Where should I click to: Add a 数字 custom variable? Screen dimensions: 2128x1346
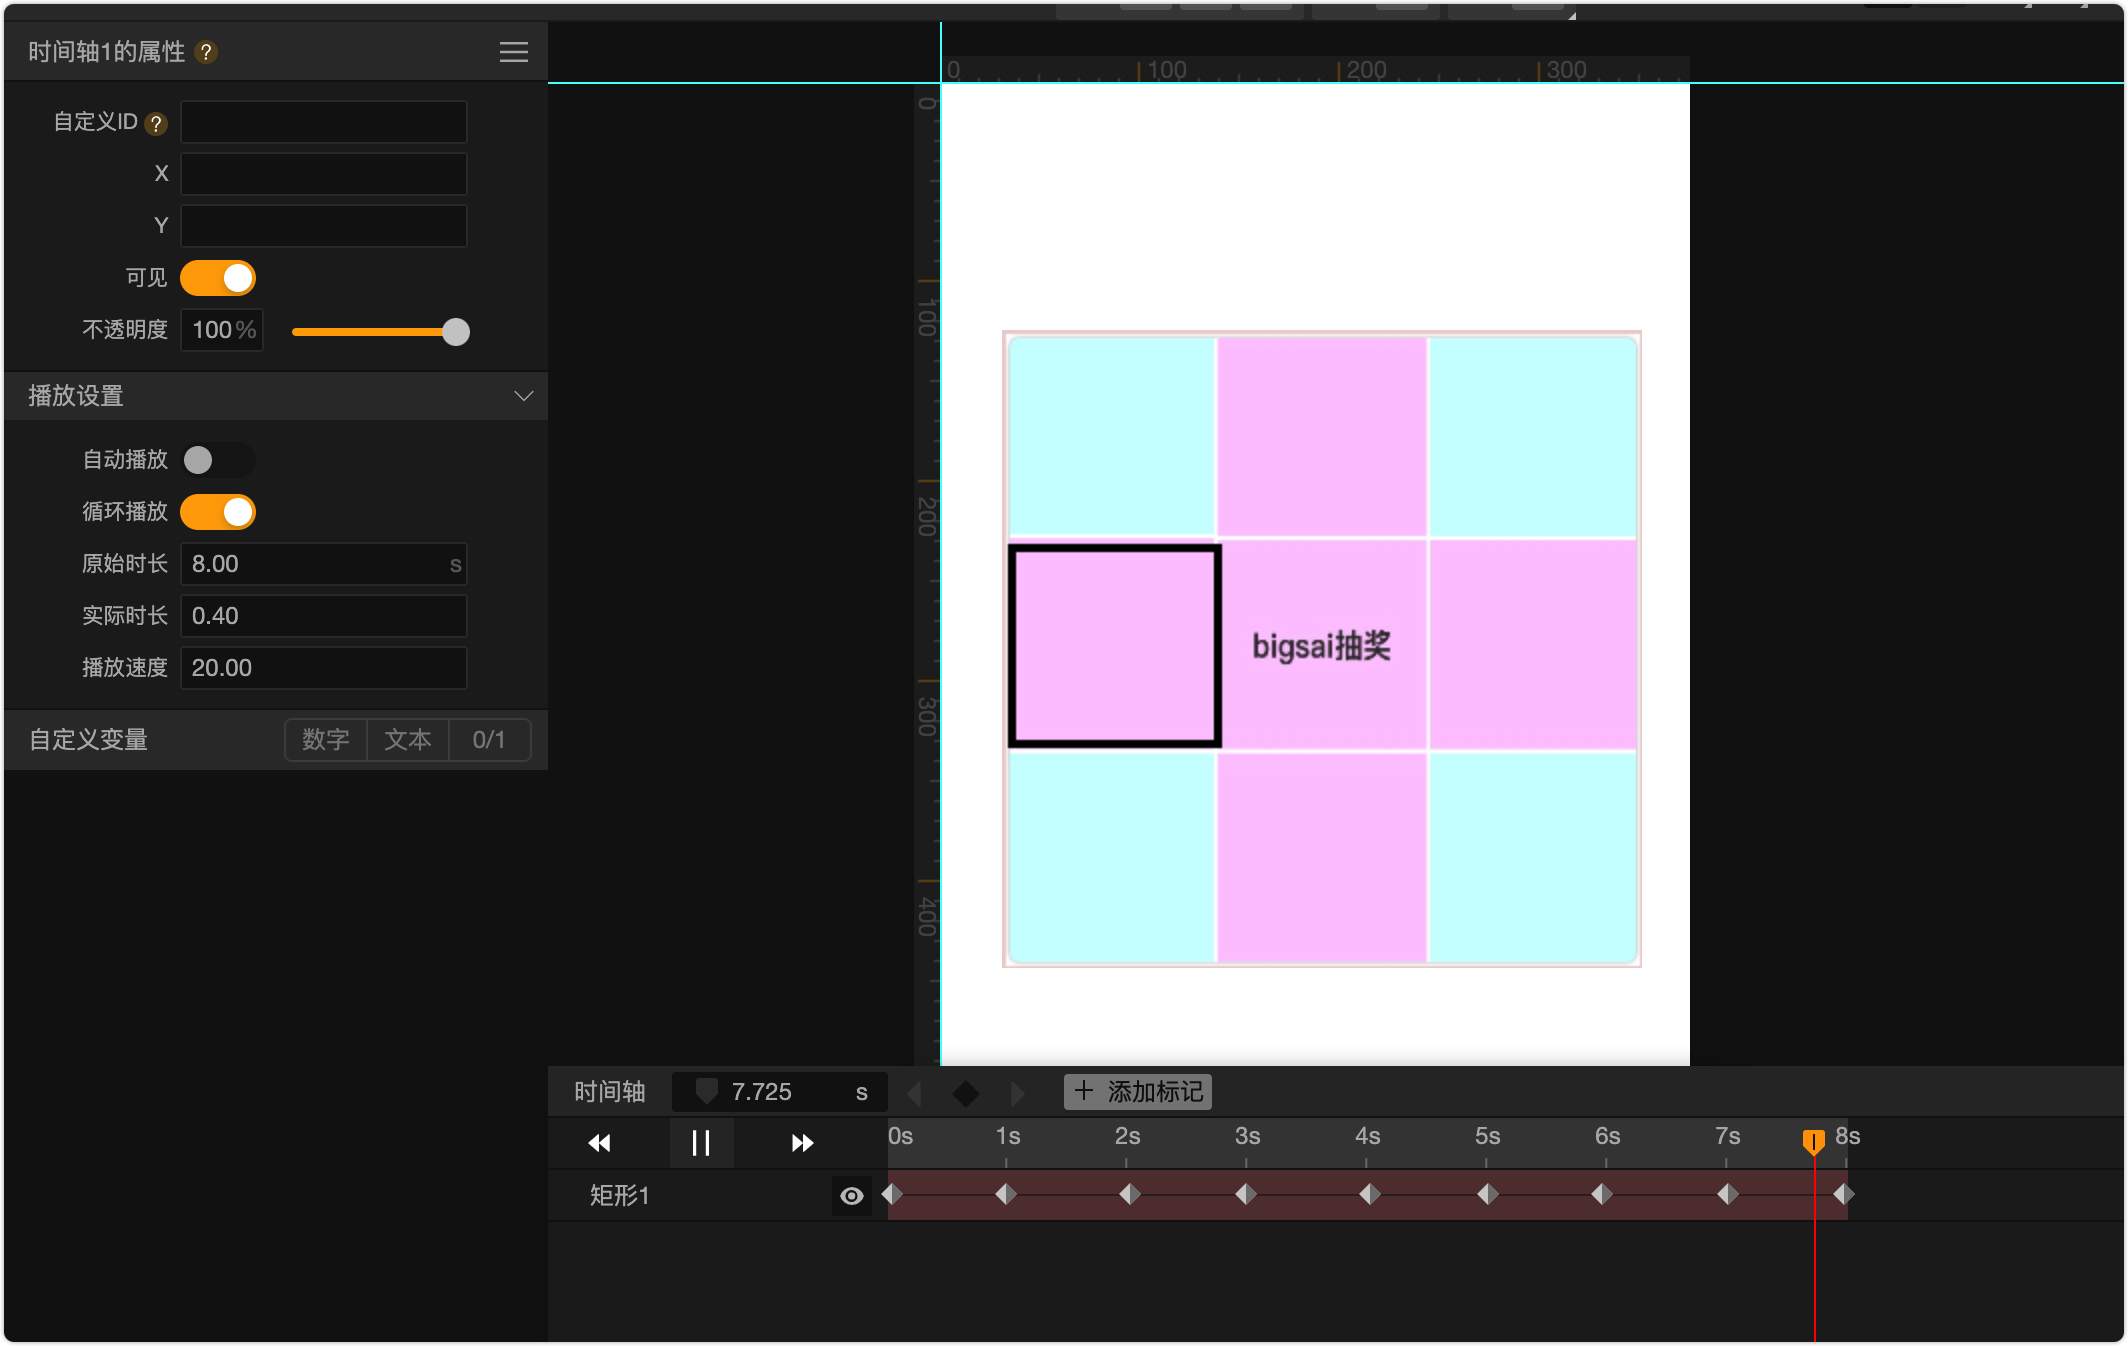point(326,740)
